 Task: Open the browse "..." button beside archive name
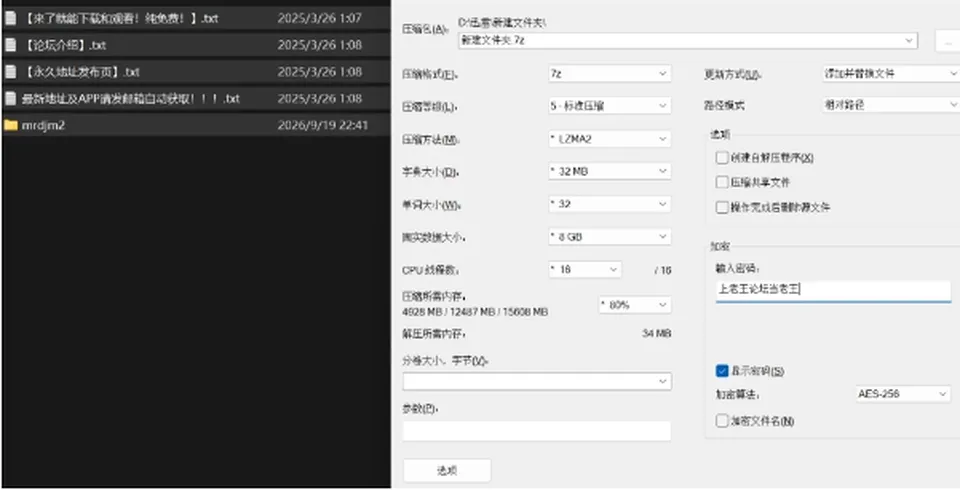pos(948,42)
